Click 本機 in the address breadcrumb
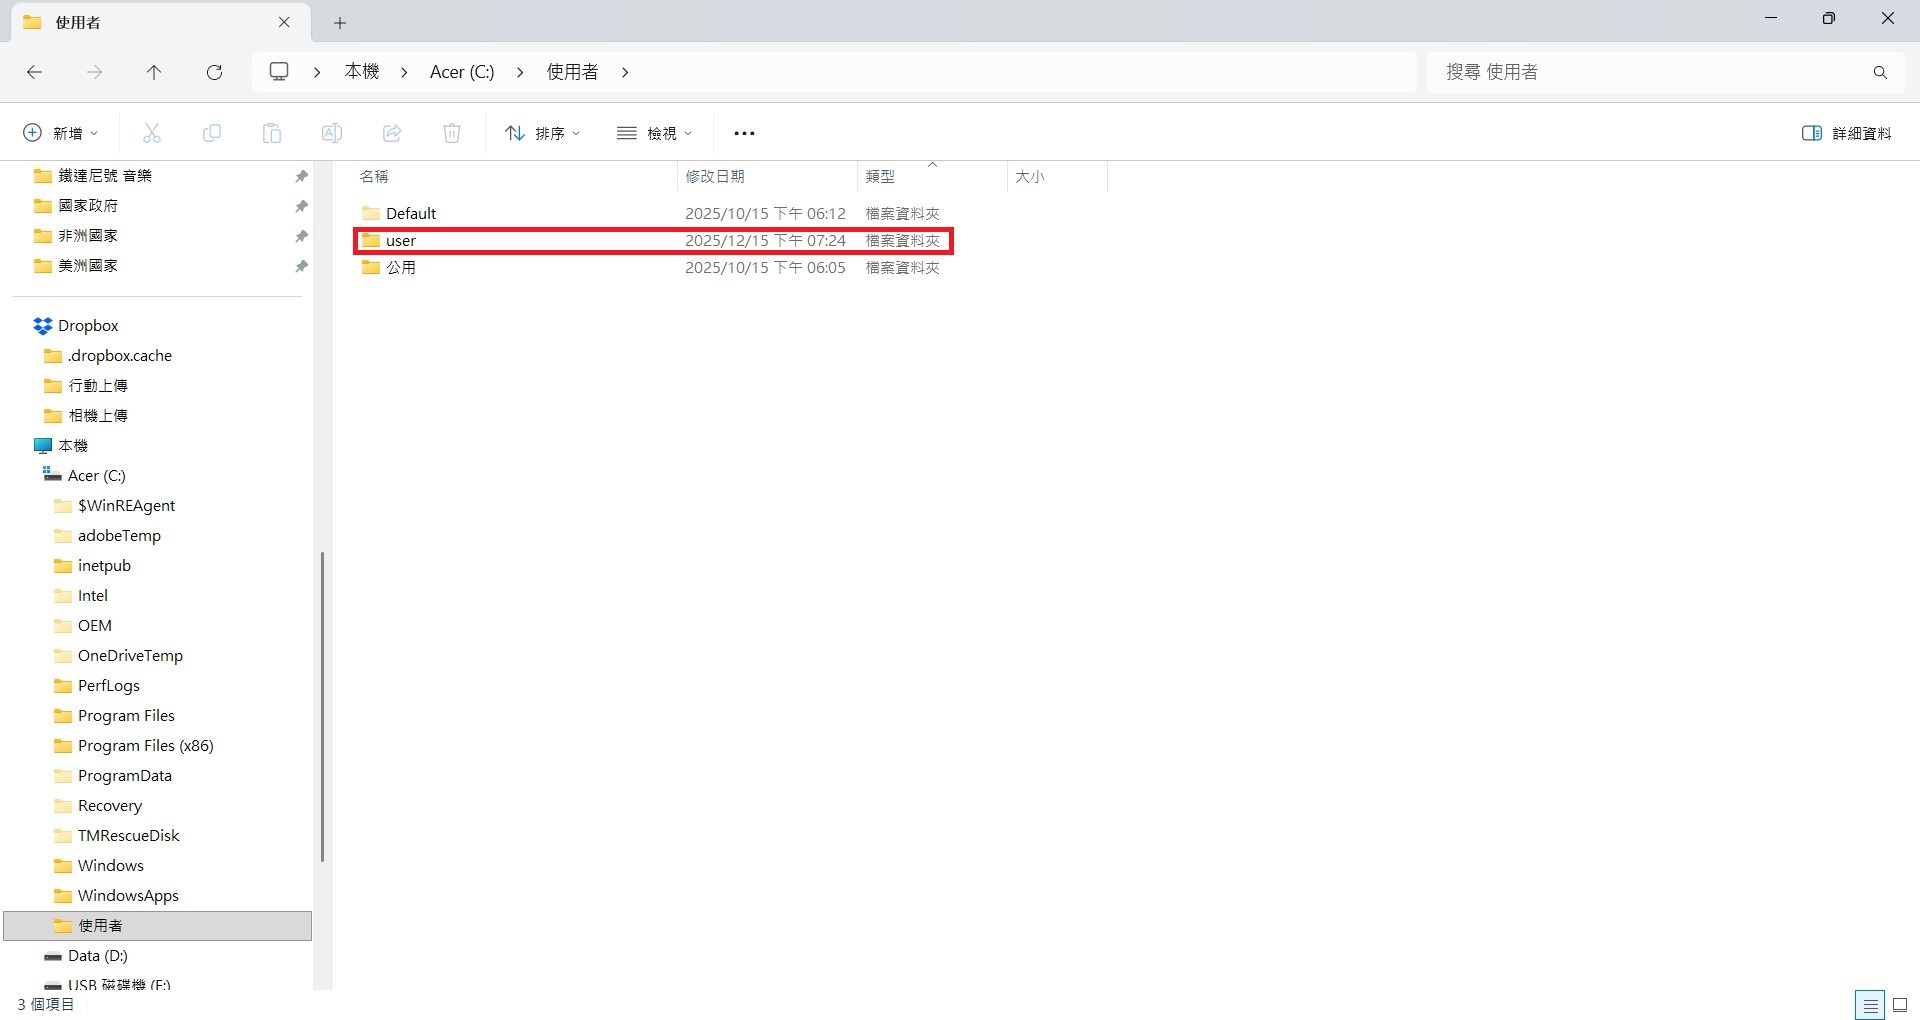This screenshot has width=1920, height=1020. click(362, 72)
